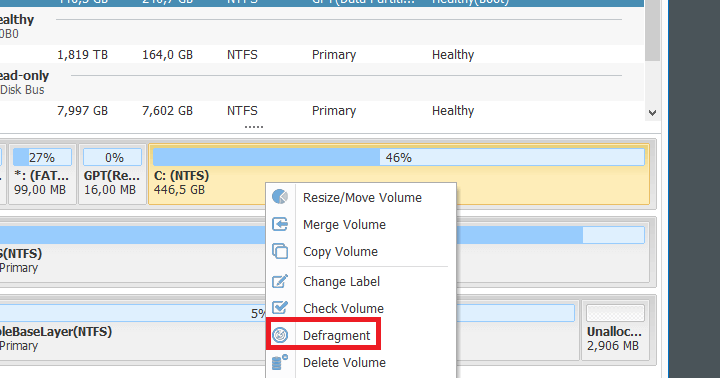
Task: Select the FAT 99,00 MB partition block
Action: click(42, 174)
